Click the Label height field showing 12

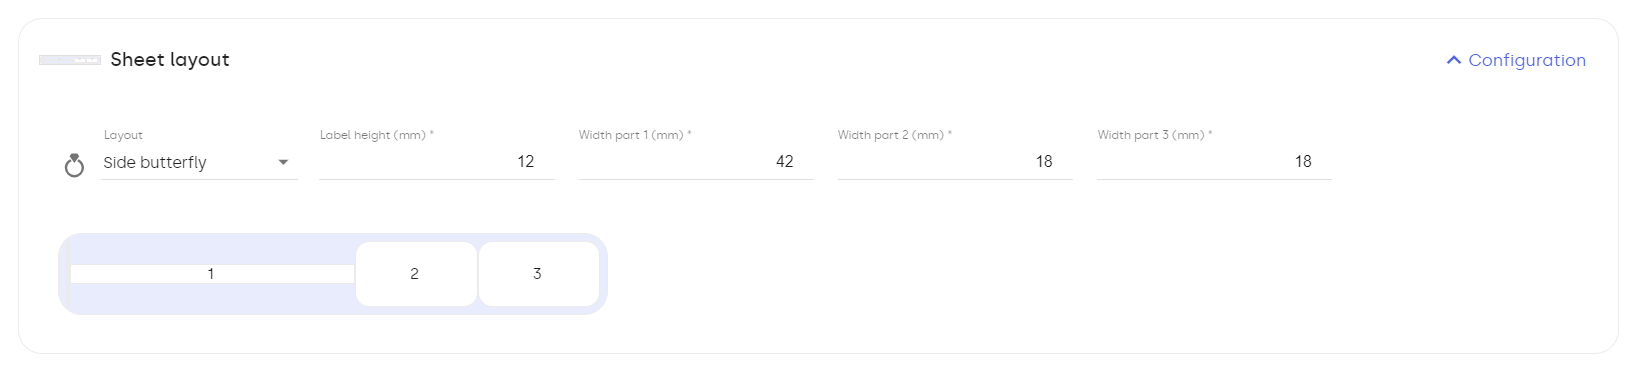436,162
